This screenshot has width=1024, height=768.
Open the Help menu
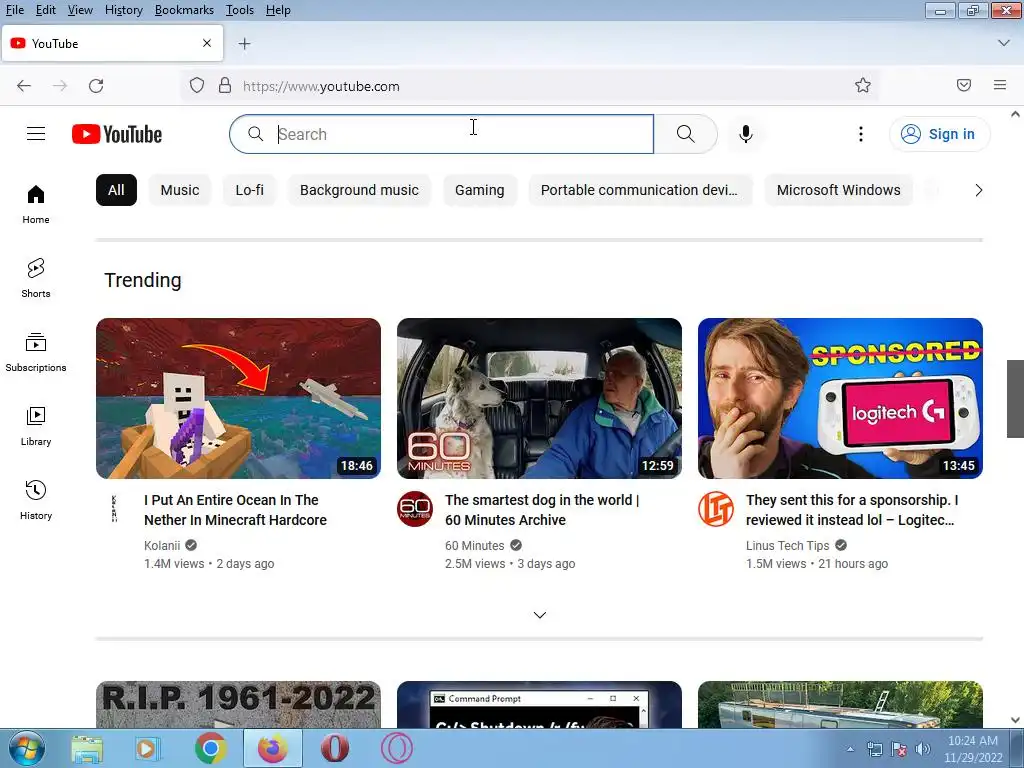[278, 10]
